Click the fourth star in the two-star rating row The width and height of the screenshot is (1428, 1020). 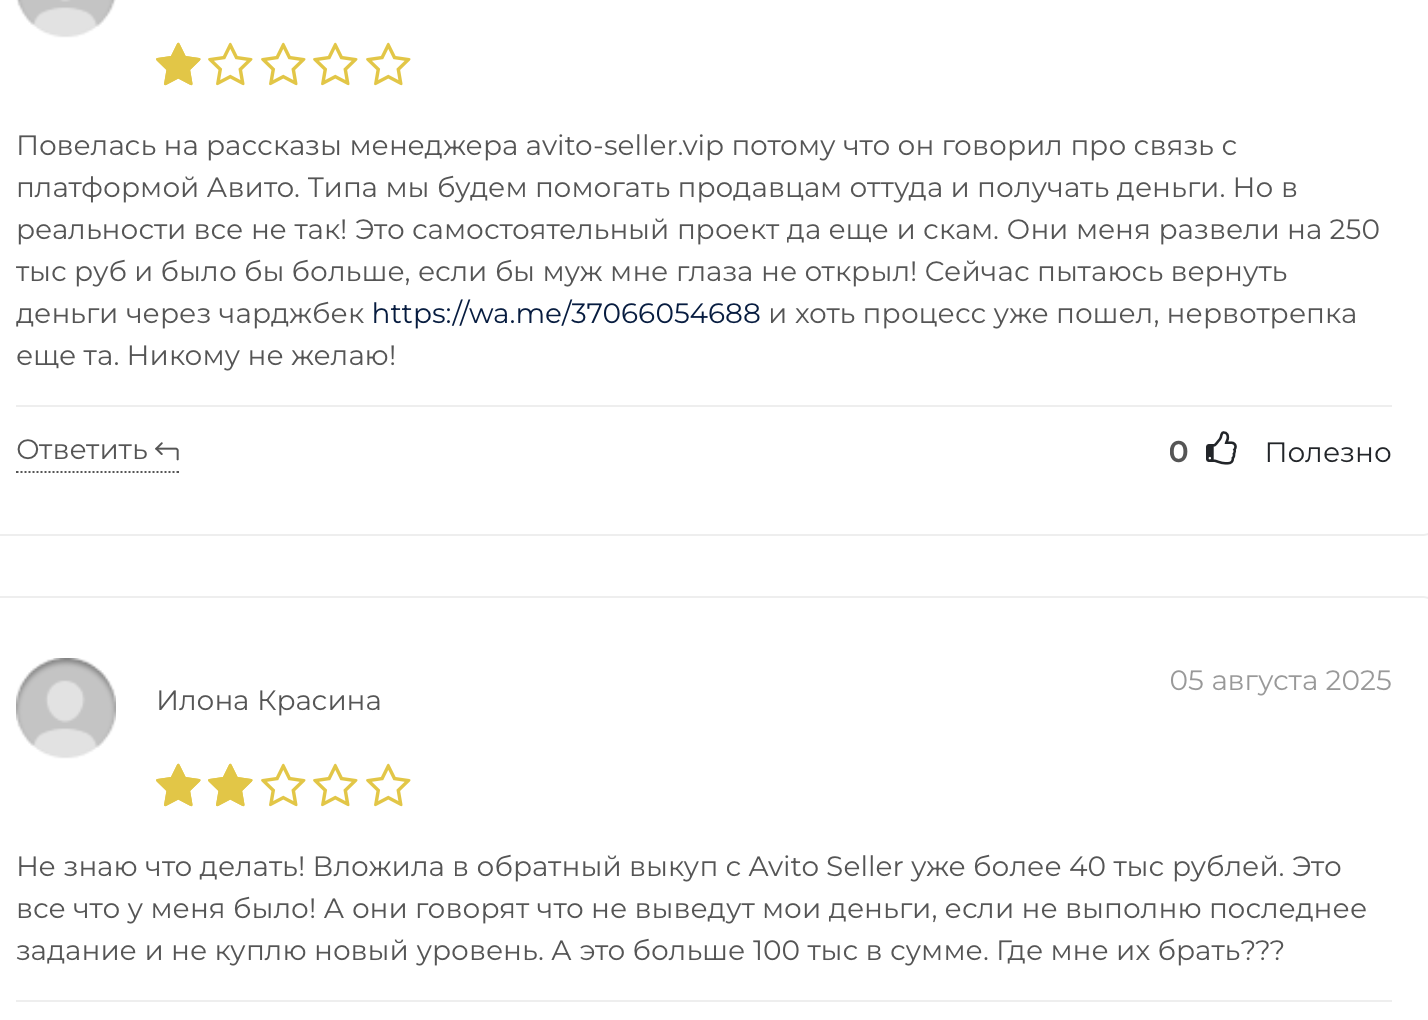click(337, 785)
